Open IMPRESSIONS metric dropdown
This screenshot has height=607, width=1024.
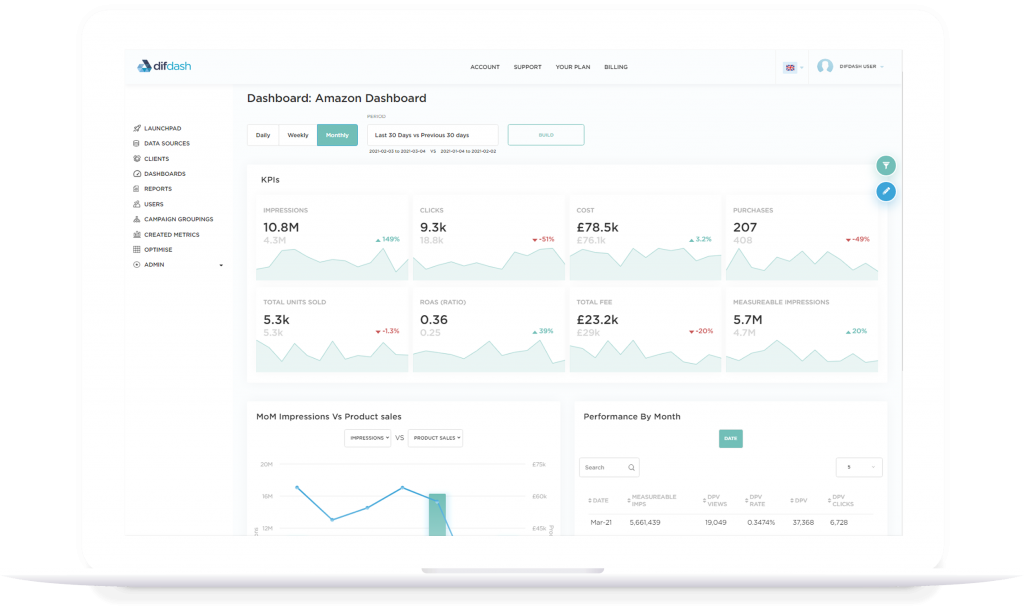click(x=368, y=438)
